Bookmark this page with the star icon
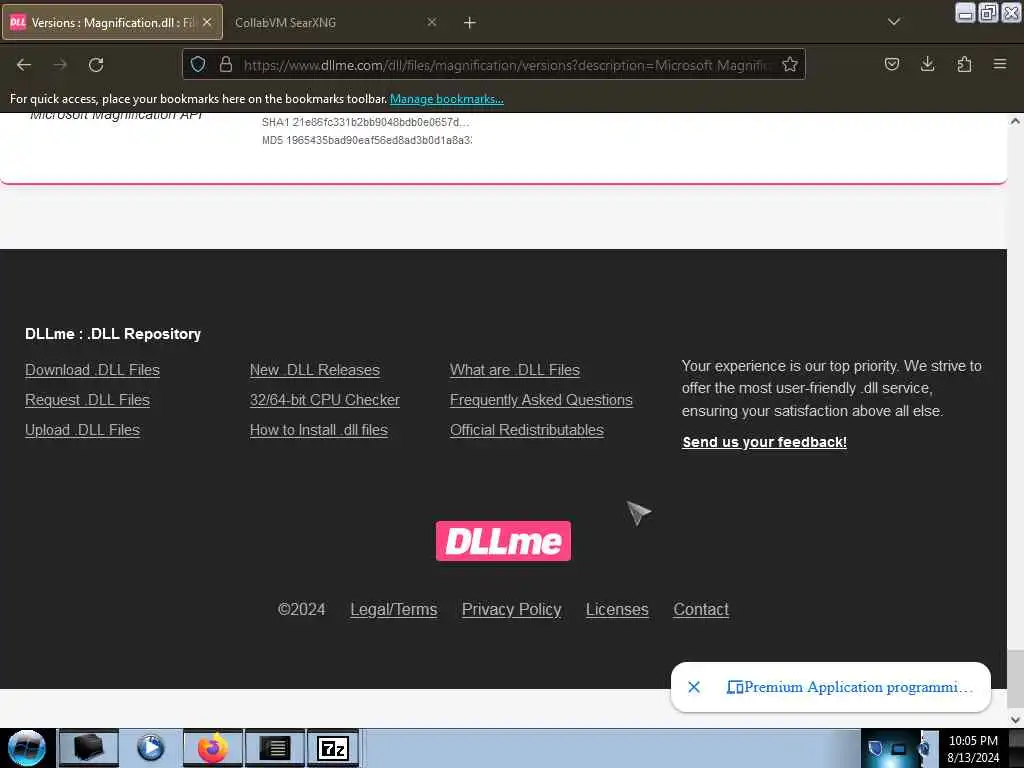1024x768 pixels. coord(790,64)
